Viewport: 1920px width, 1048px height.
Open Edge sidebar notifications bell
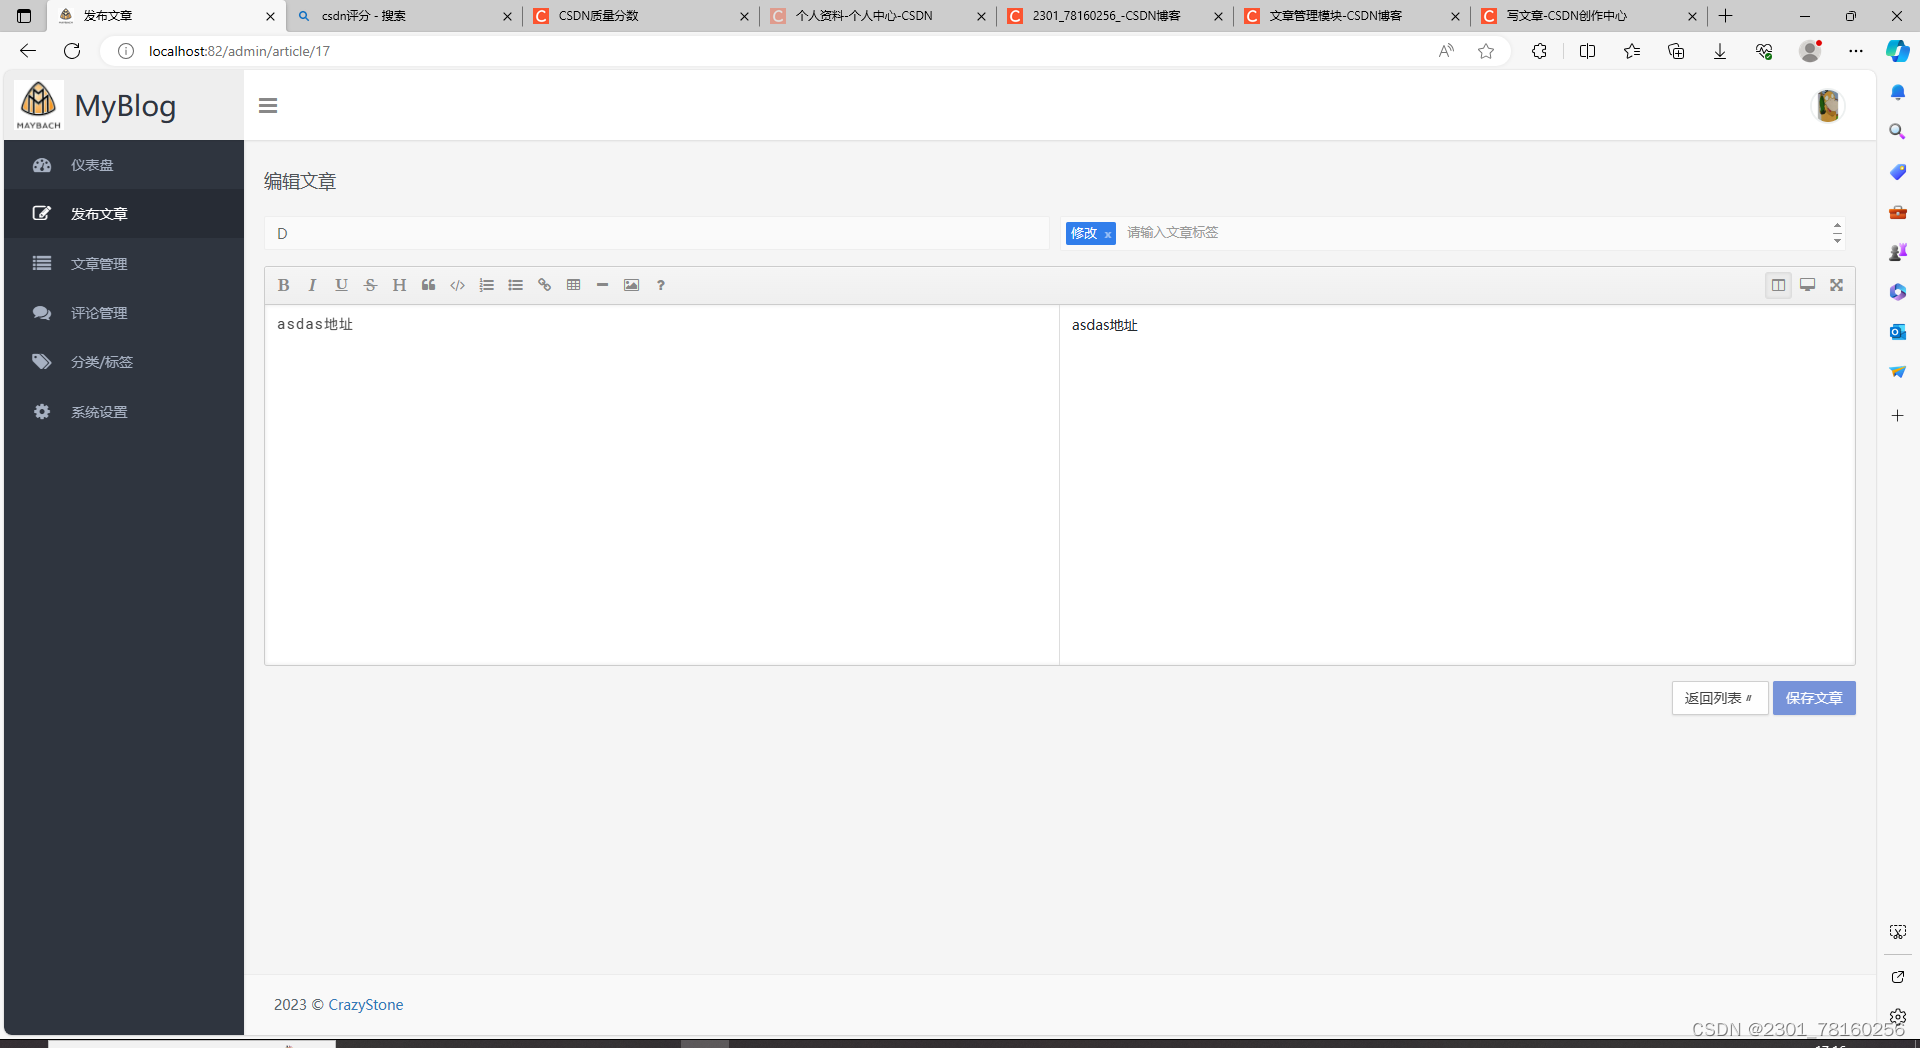coord(1897,92)
